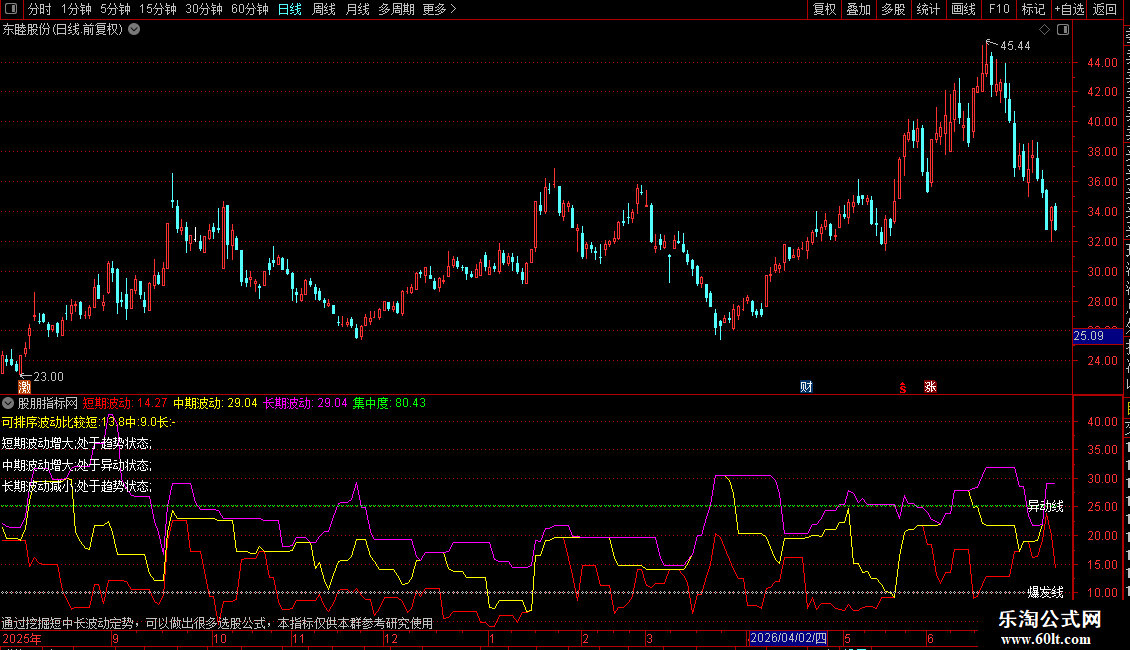Switch to 分时 intraday view
The width and height of the screenshot is (1130, 650).
40,9
